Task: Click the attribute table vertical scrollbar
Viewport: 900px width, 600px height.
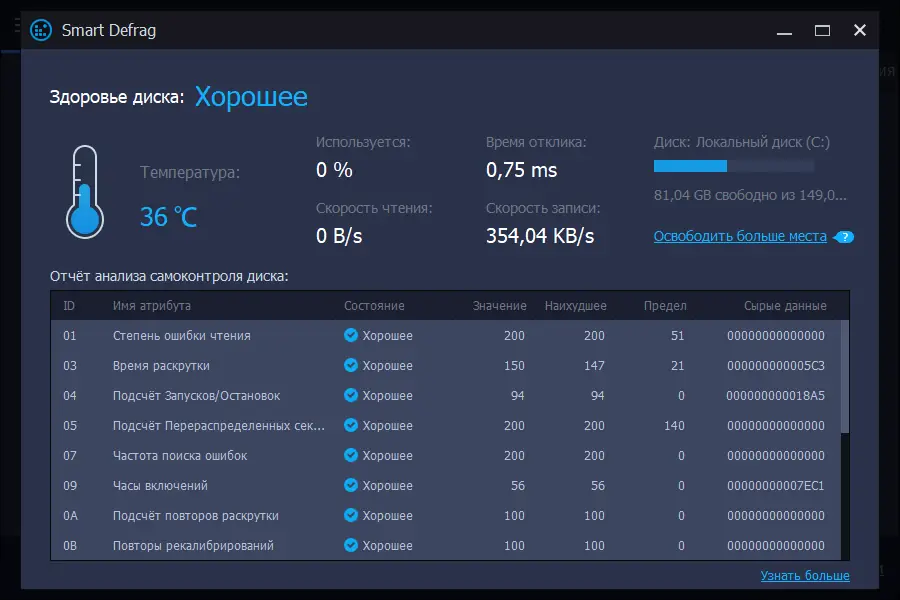Action: 845,377
